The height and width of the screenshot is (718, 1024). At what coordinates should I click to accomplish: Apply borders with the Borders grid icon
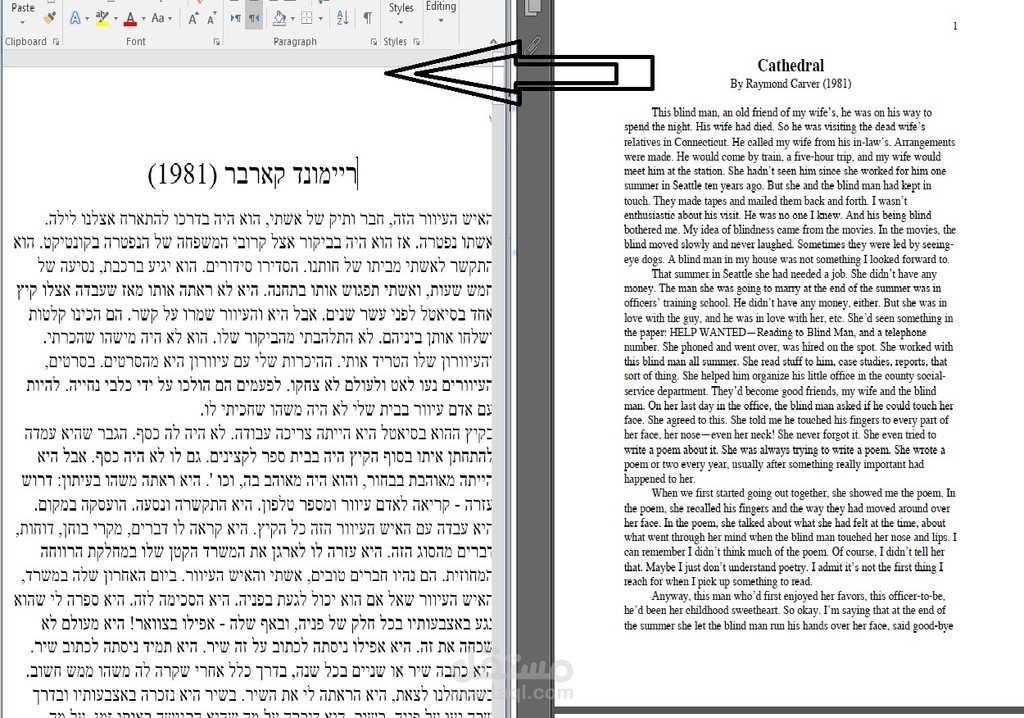[x=307, y=18]
